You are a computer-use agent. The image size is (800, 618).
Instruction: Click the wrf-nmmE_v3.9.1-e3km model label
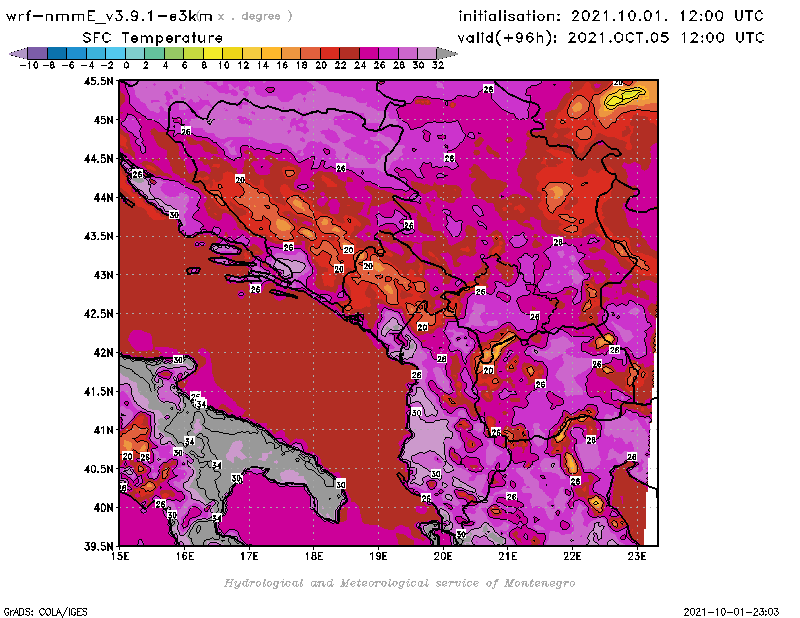click(108, 16)
